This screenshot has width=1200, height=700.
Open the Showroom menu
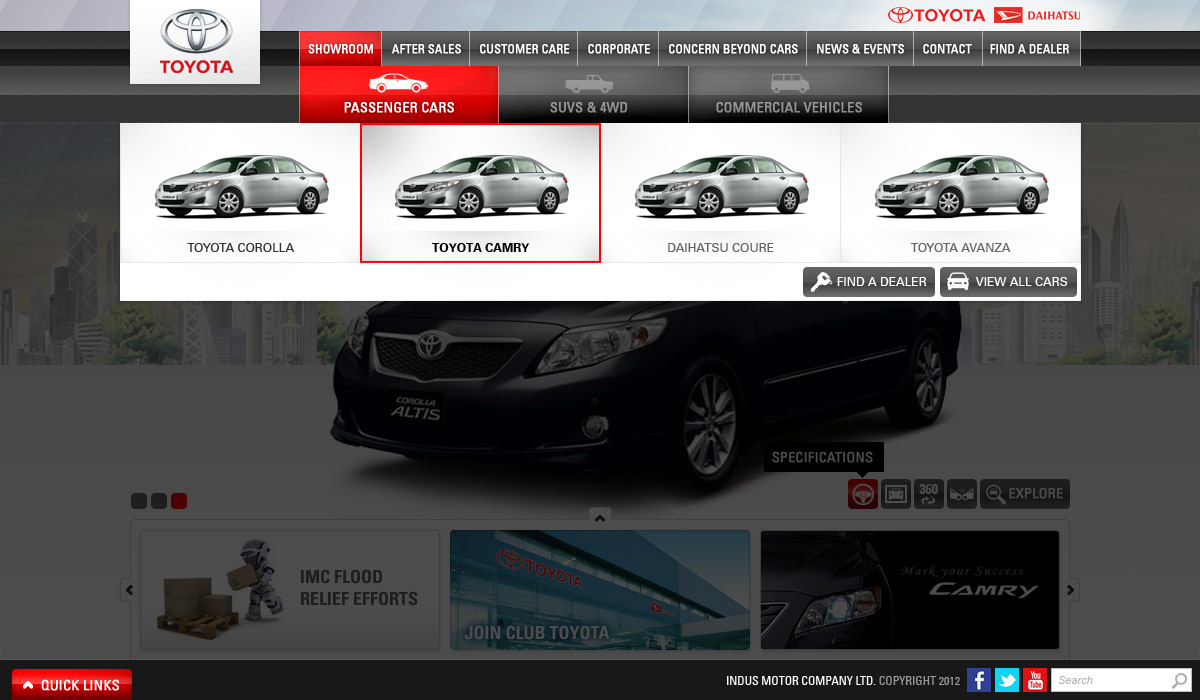pos(340,48)
